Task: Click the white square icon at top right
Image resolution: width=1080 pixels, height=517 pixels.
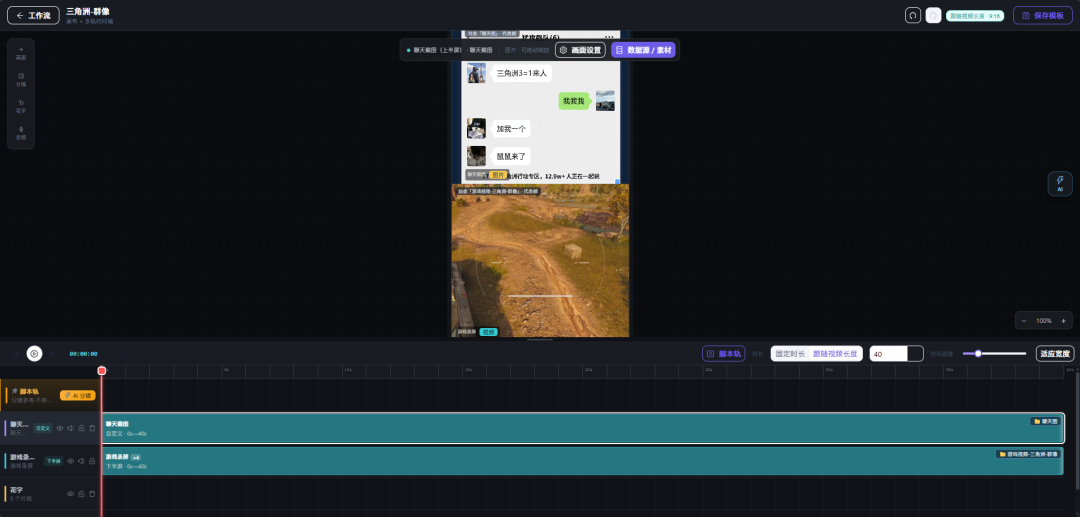Action: click(933, 15)
